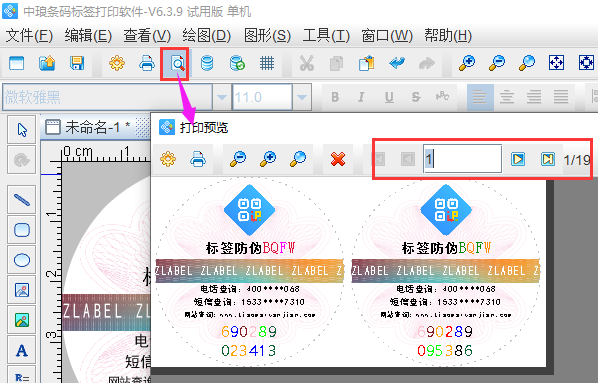Screen dimensions: 598x383
Task: Align text left
Action: click(480, 97)
